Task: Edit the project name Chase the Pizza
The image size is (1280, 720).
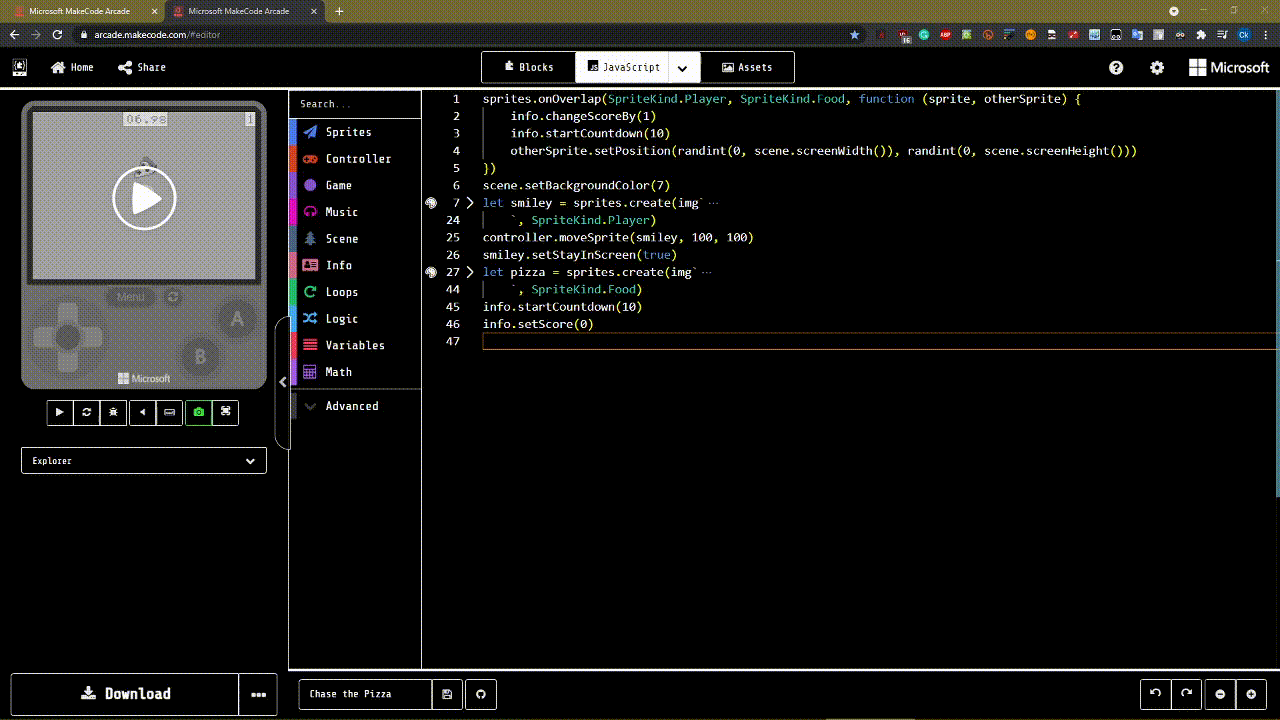Action: [365, 694]
